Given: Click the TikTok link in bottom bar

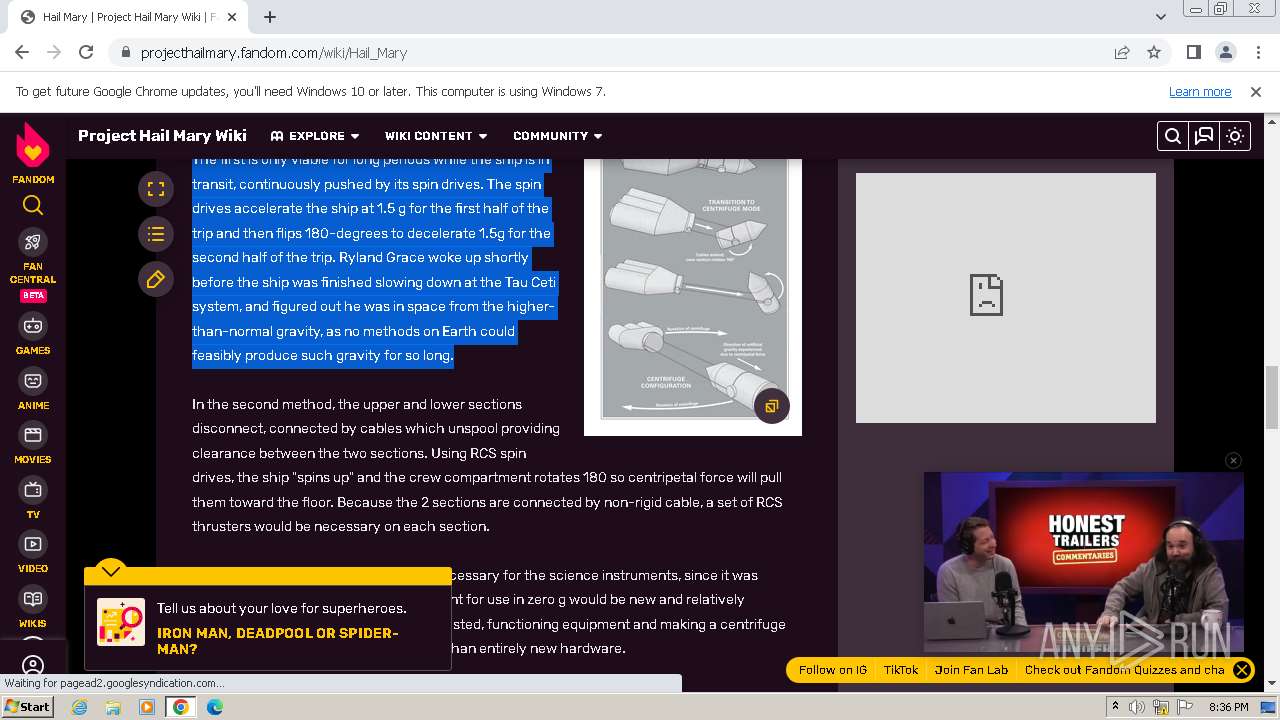Looking at the screenshot, I should [900, 670].
